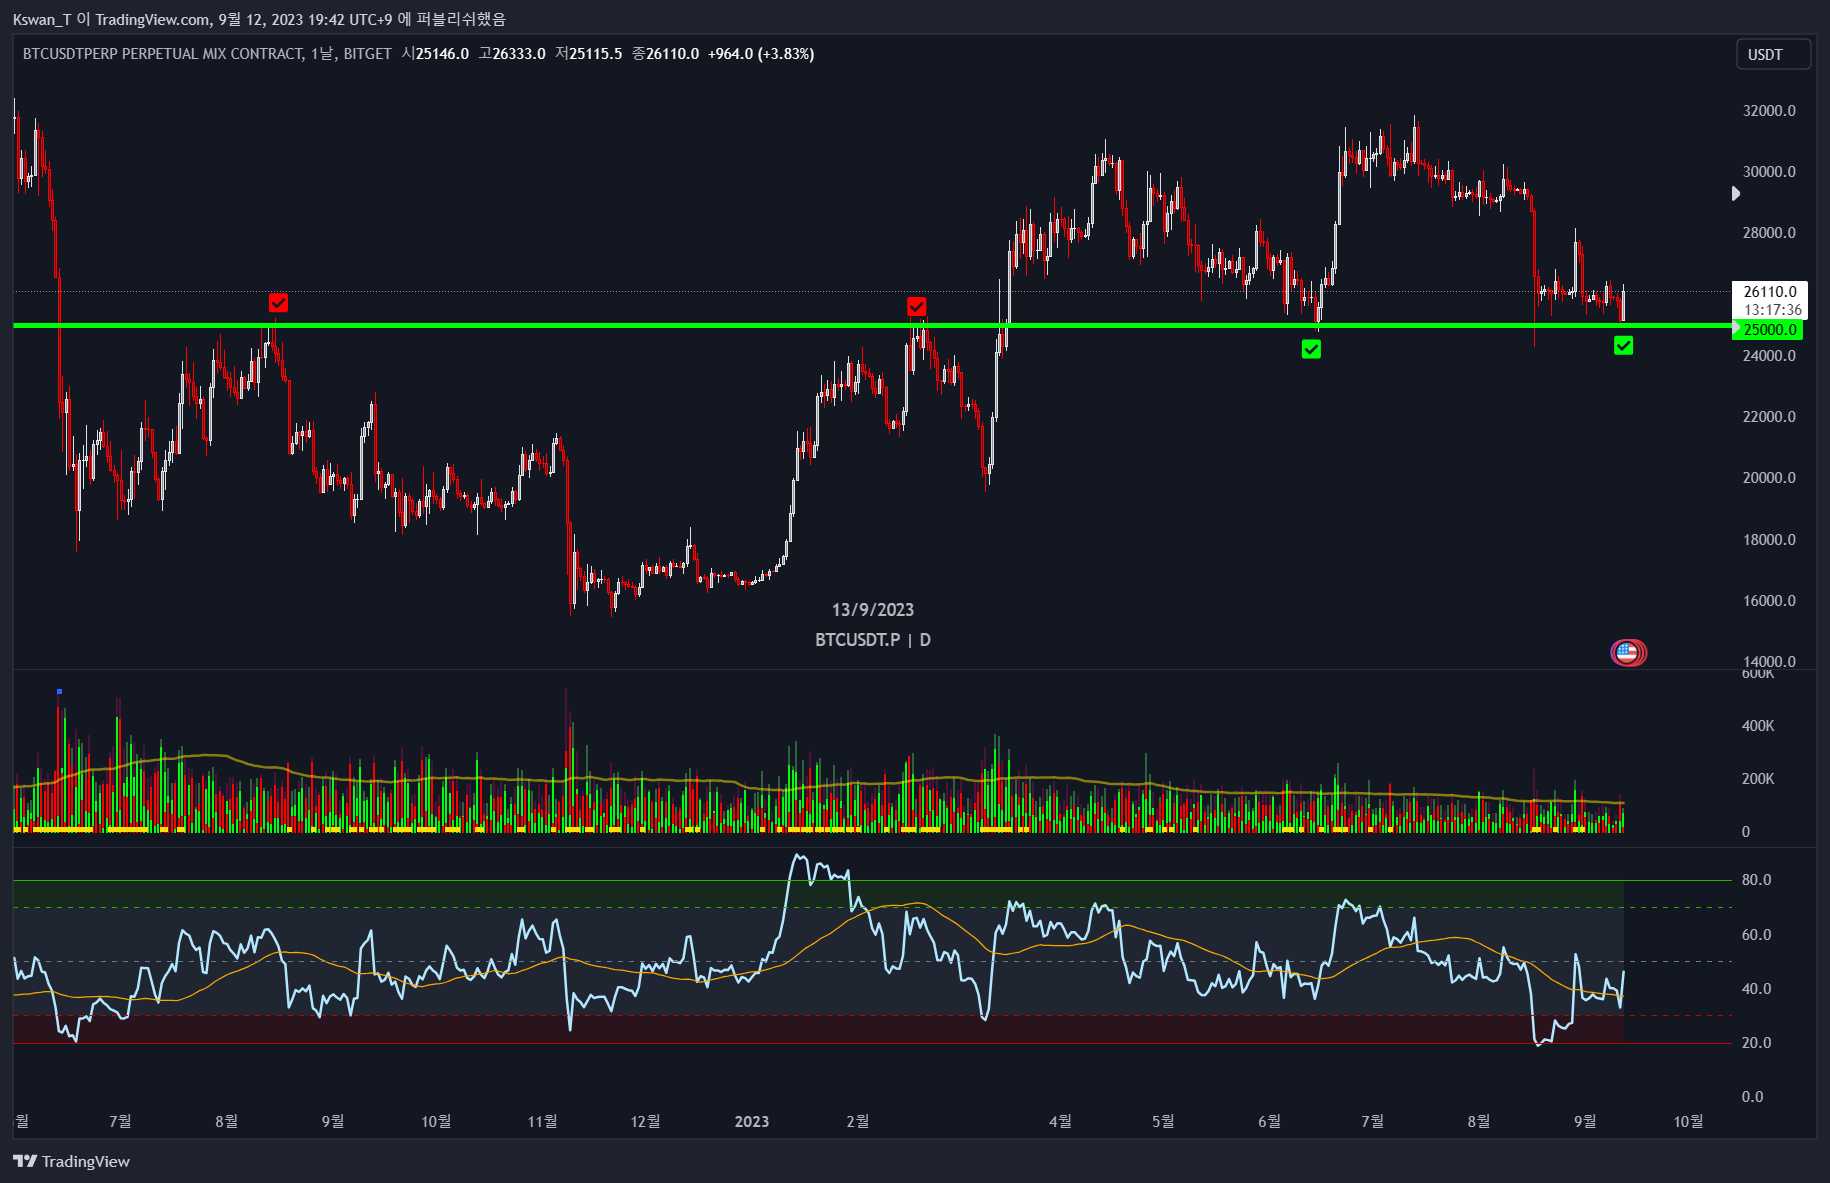This screenshot has width=1830, height=1183.
Task: Click the 200K volume axis label
Action: coord(1758,779)
